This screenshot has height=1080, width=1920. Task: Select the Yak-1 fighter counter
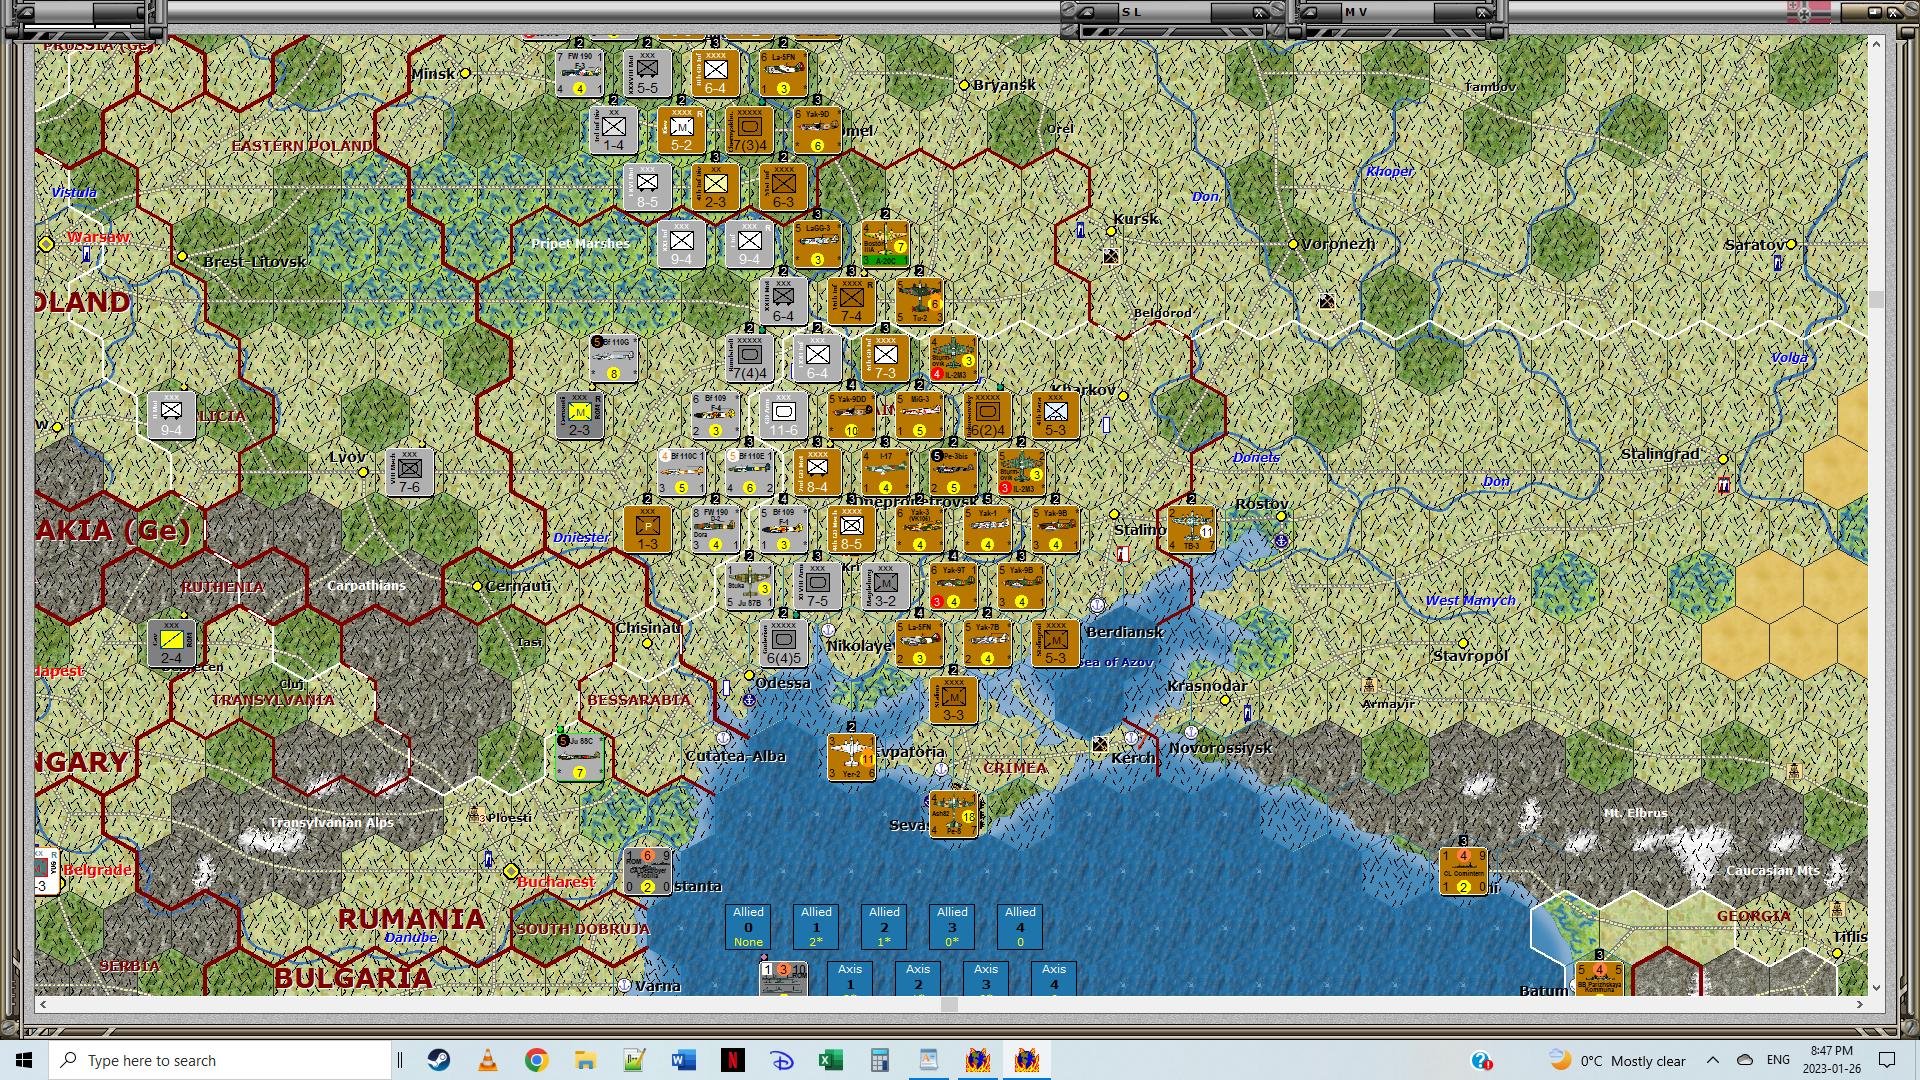[988, 529]
